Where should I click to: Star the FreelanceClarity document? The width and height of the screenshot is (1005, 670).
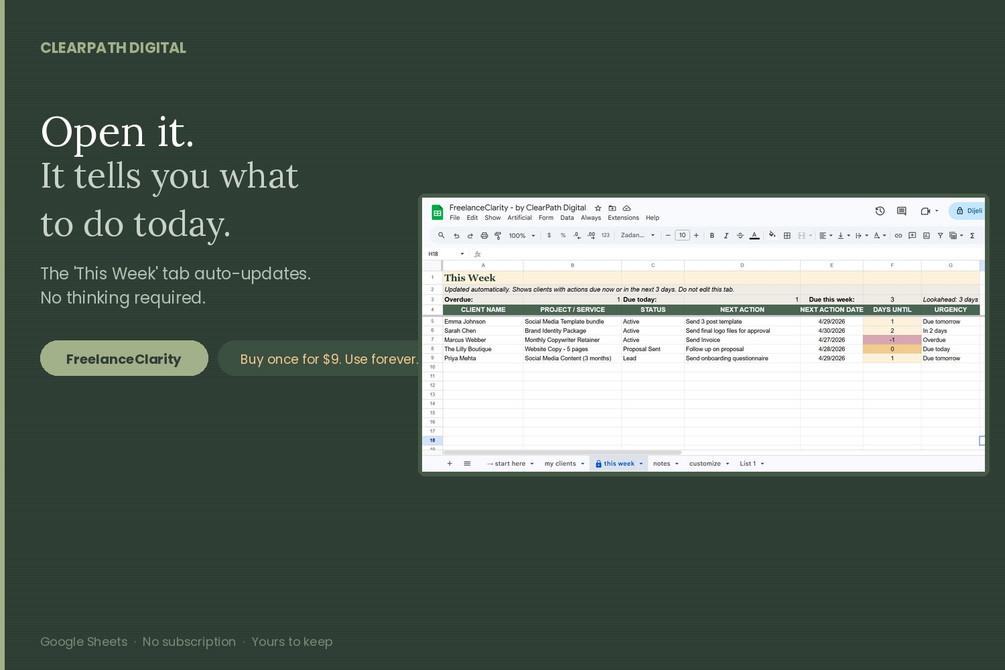pyautogui.click(x=598, y=208)
